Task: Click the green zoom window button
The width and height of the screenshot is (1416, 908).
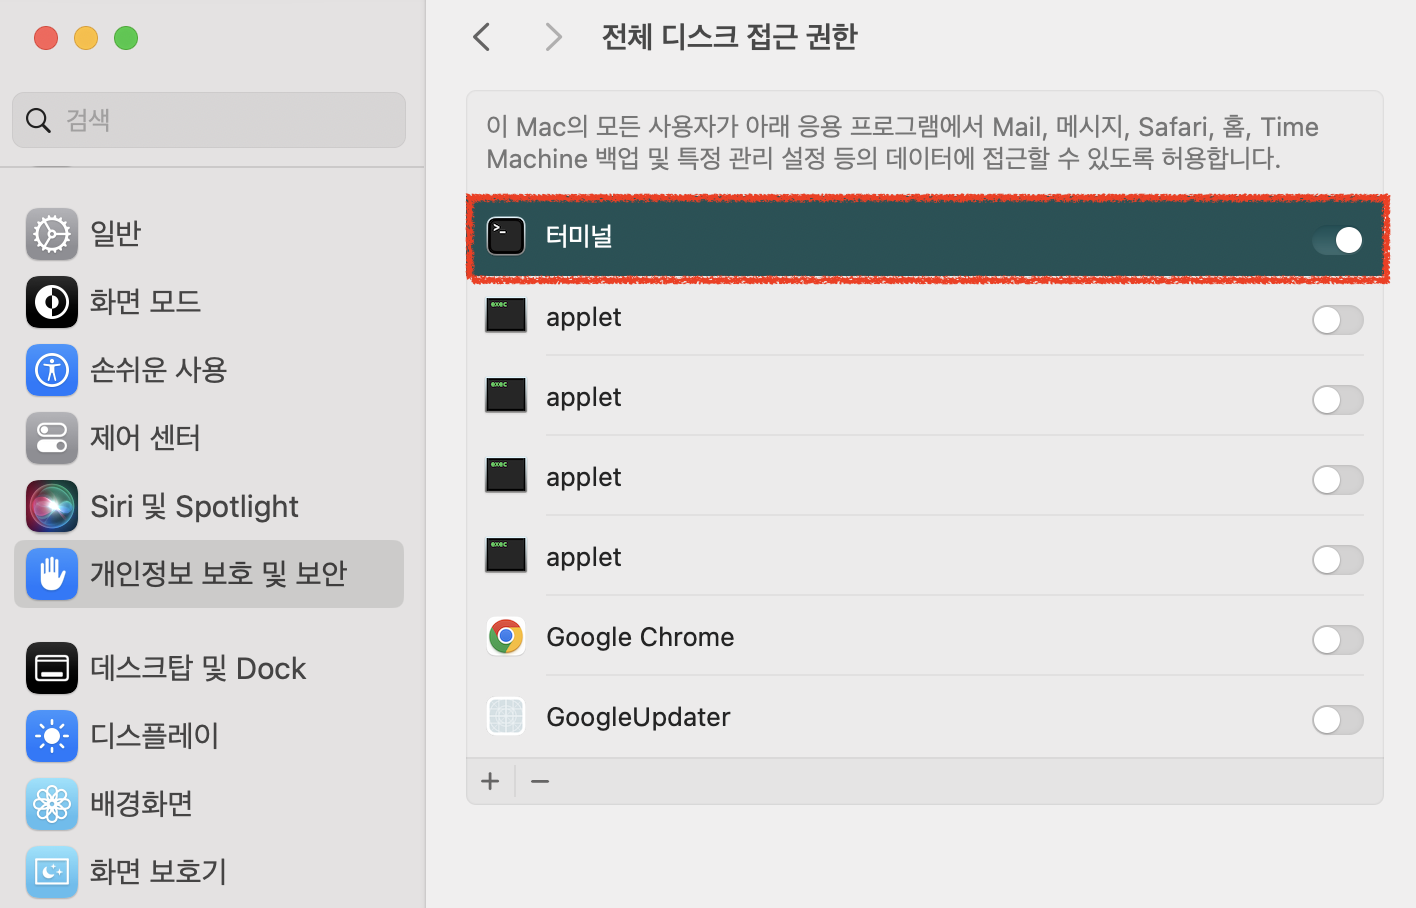Action: (x=126, y=38)
